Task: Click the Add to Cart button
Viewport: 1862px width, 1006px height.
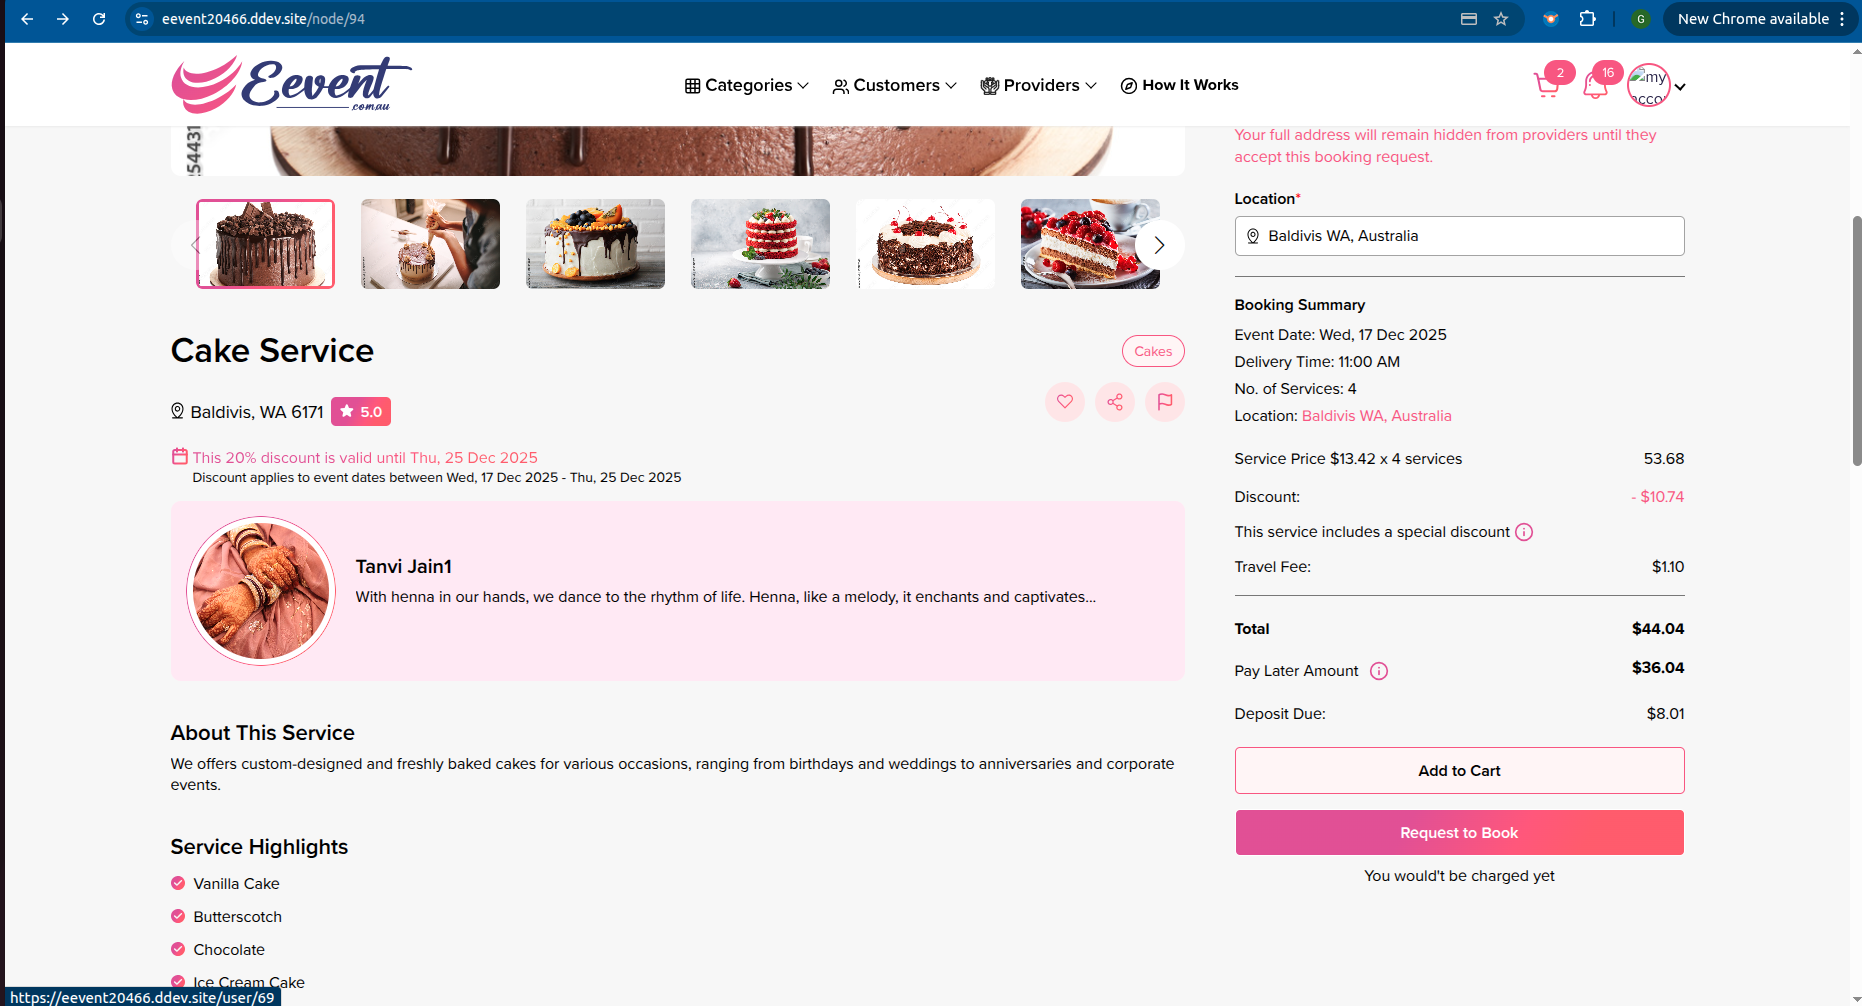Action: click(x=1459, y=771)
